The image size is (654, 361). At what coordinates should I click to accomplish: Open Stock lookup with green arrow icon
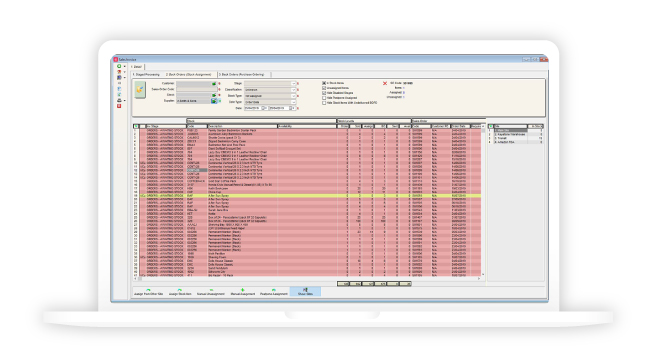click(214, 95)
